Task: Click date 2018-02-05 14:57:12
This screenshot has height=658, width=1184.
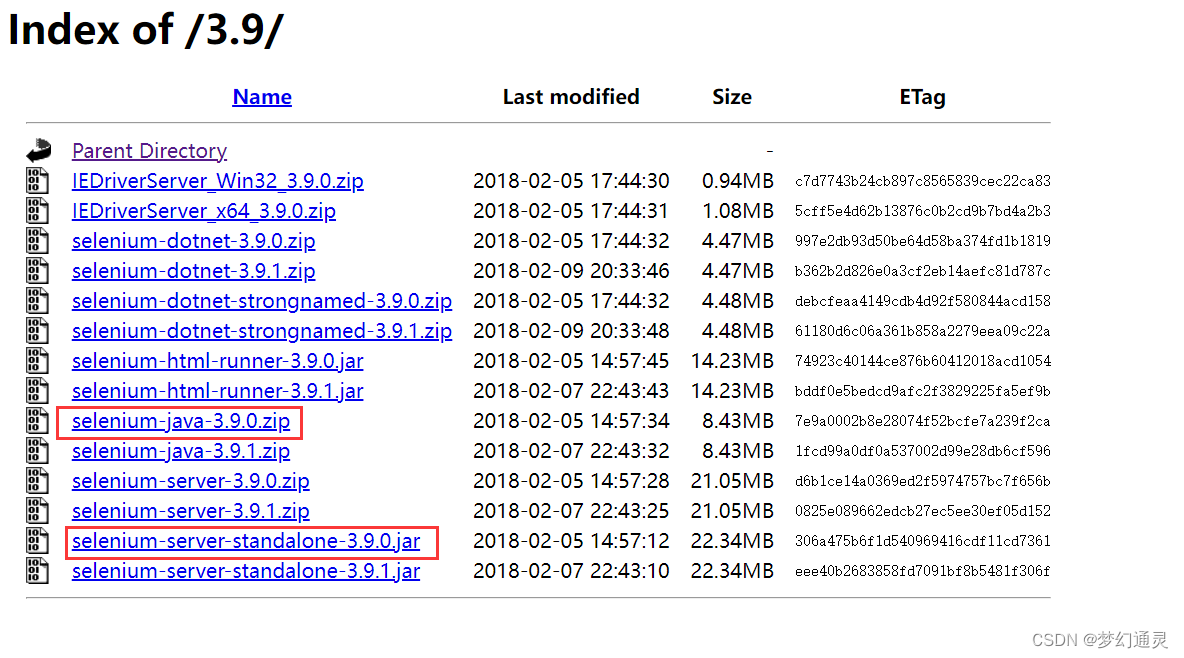Action: (571, 541)
